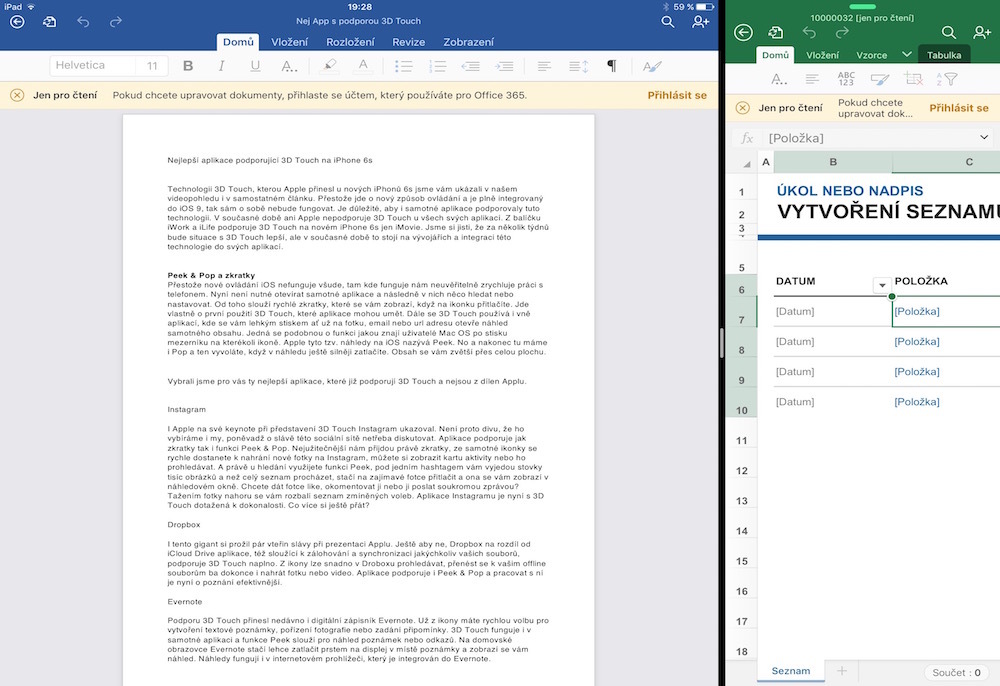
Task: Dismiss the Jen pro čtení banner in Excel
Action: pos(742,106)
